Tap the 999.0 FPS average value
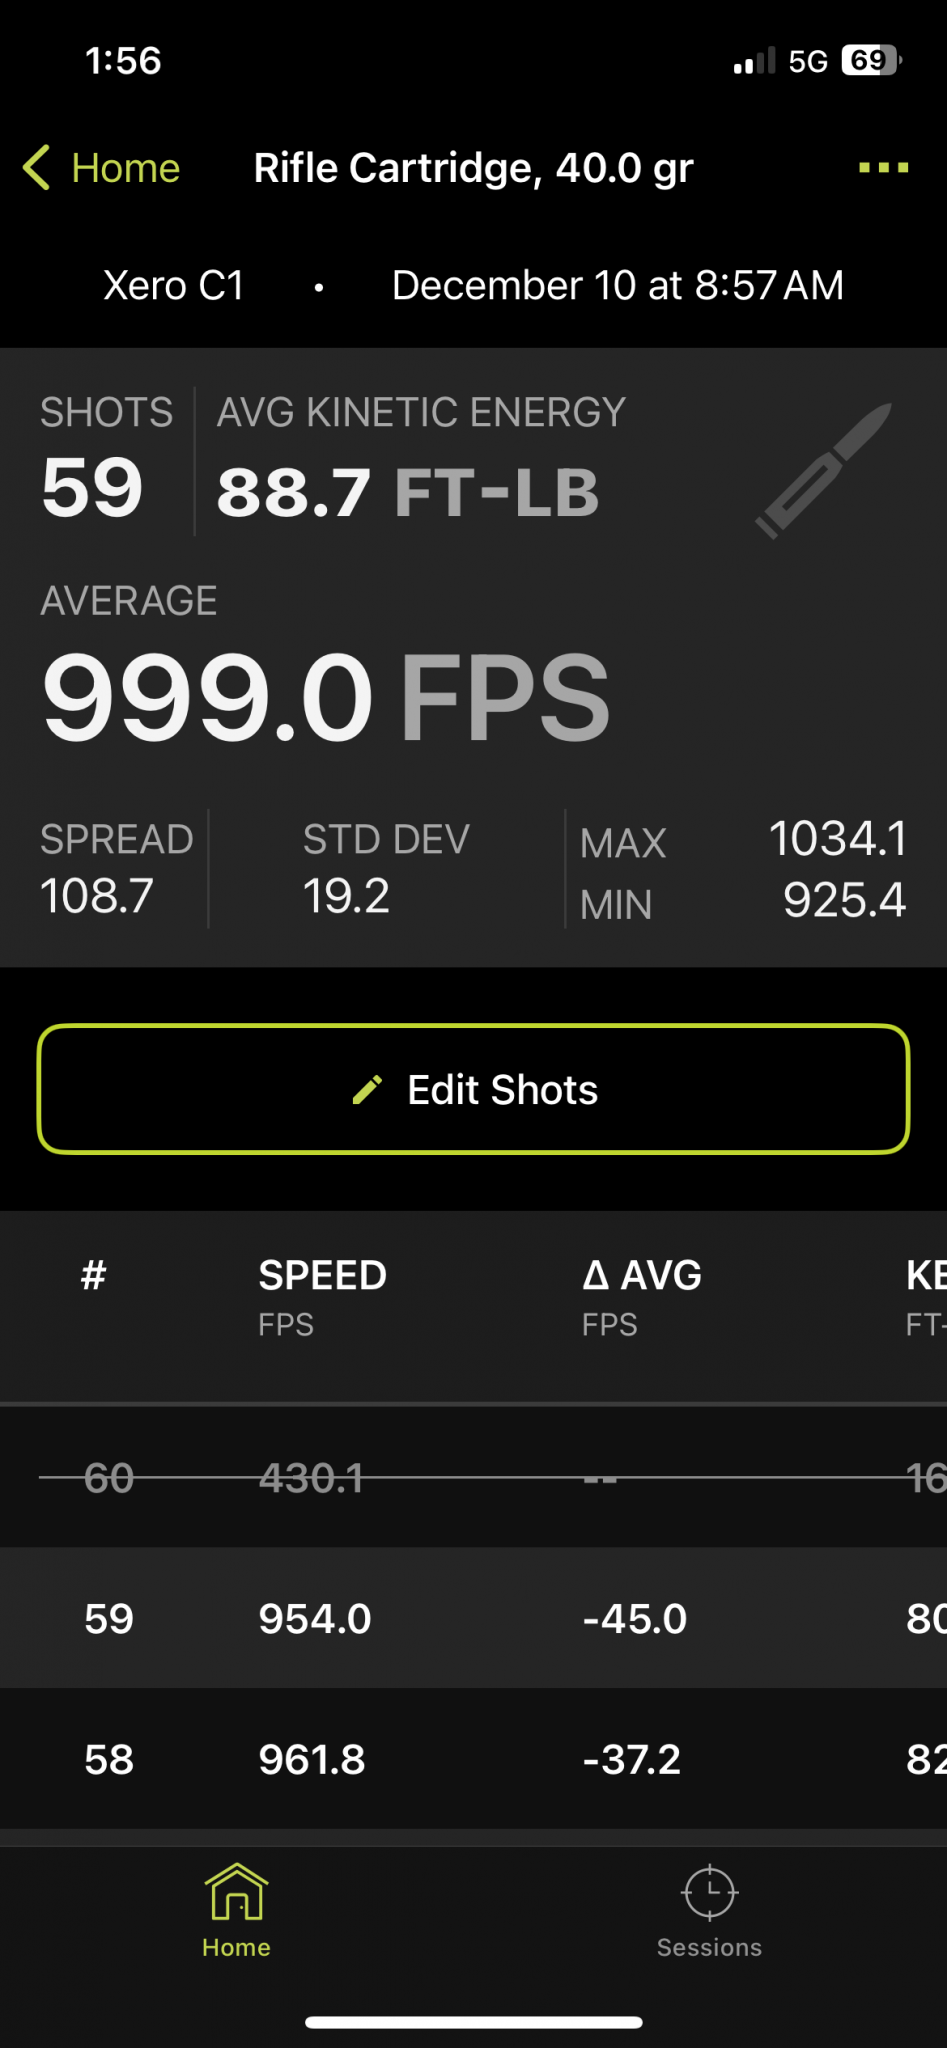The width and height of the screenshot is (947, 2048). [x=325, y=697]
